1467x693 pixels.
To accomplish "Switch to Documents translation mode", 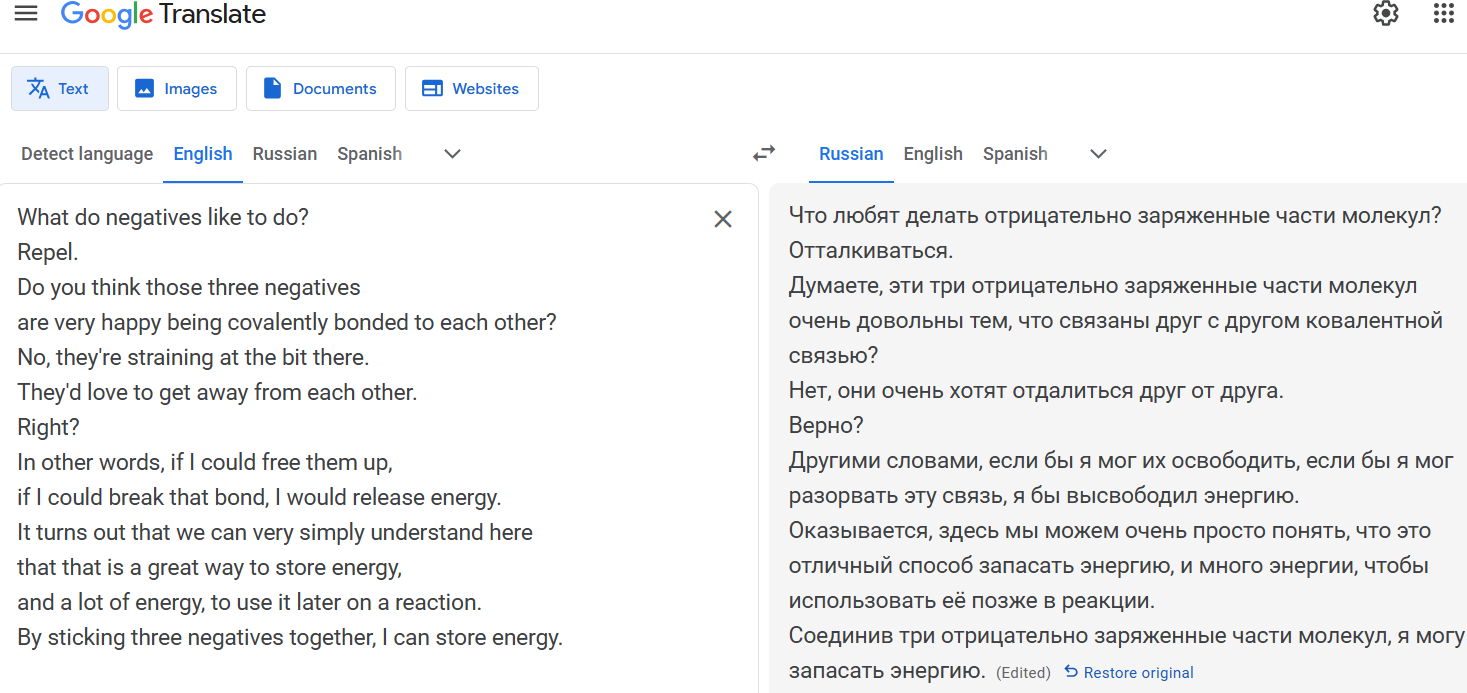I will [320, 88].
